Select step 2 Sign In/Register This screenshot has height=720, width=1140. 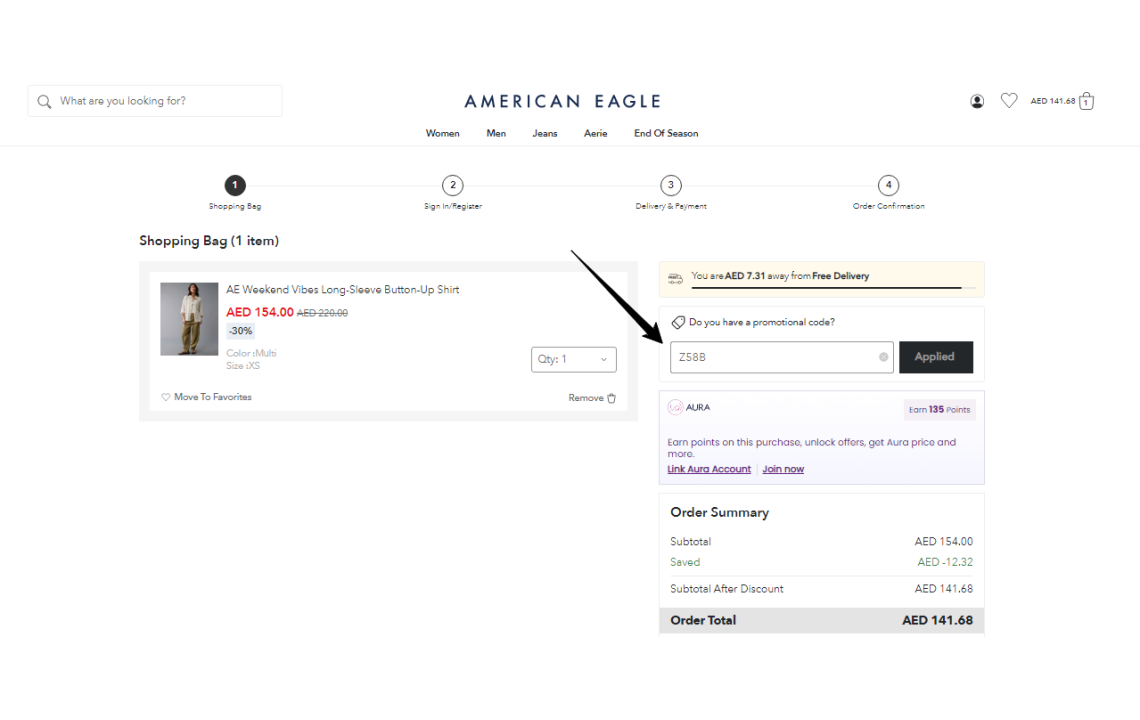tap(453, 185)
